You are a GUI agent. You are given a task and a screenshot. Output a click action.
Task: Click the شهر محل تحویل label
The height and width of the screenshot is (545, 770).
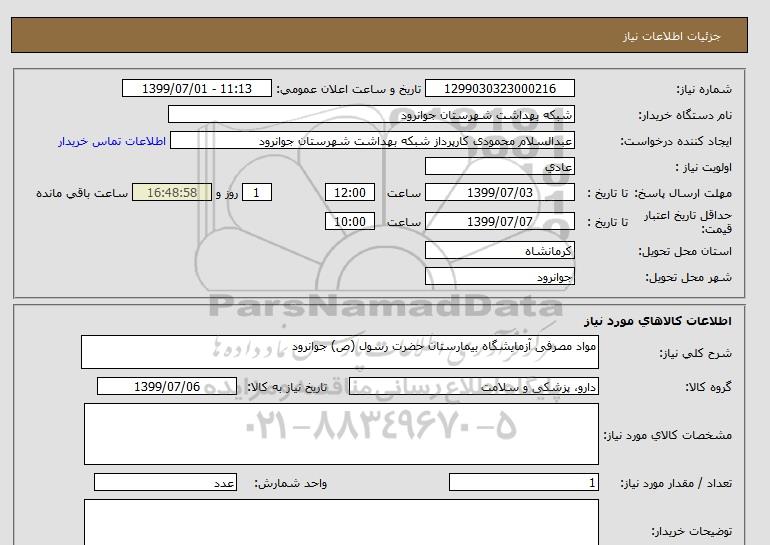click(x=688, y=277)
